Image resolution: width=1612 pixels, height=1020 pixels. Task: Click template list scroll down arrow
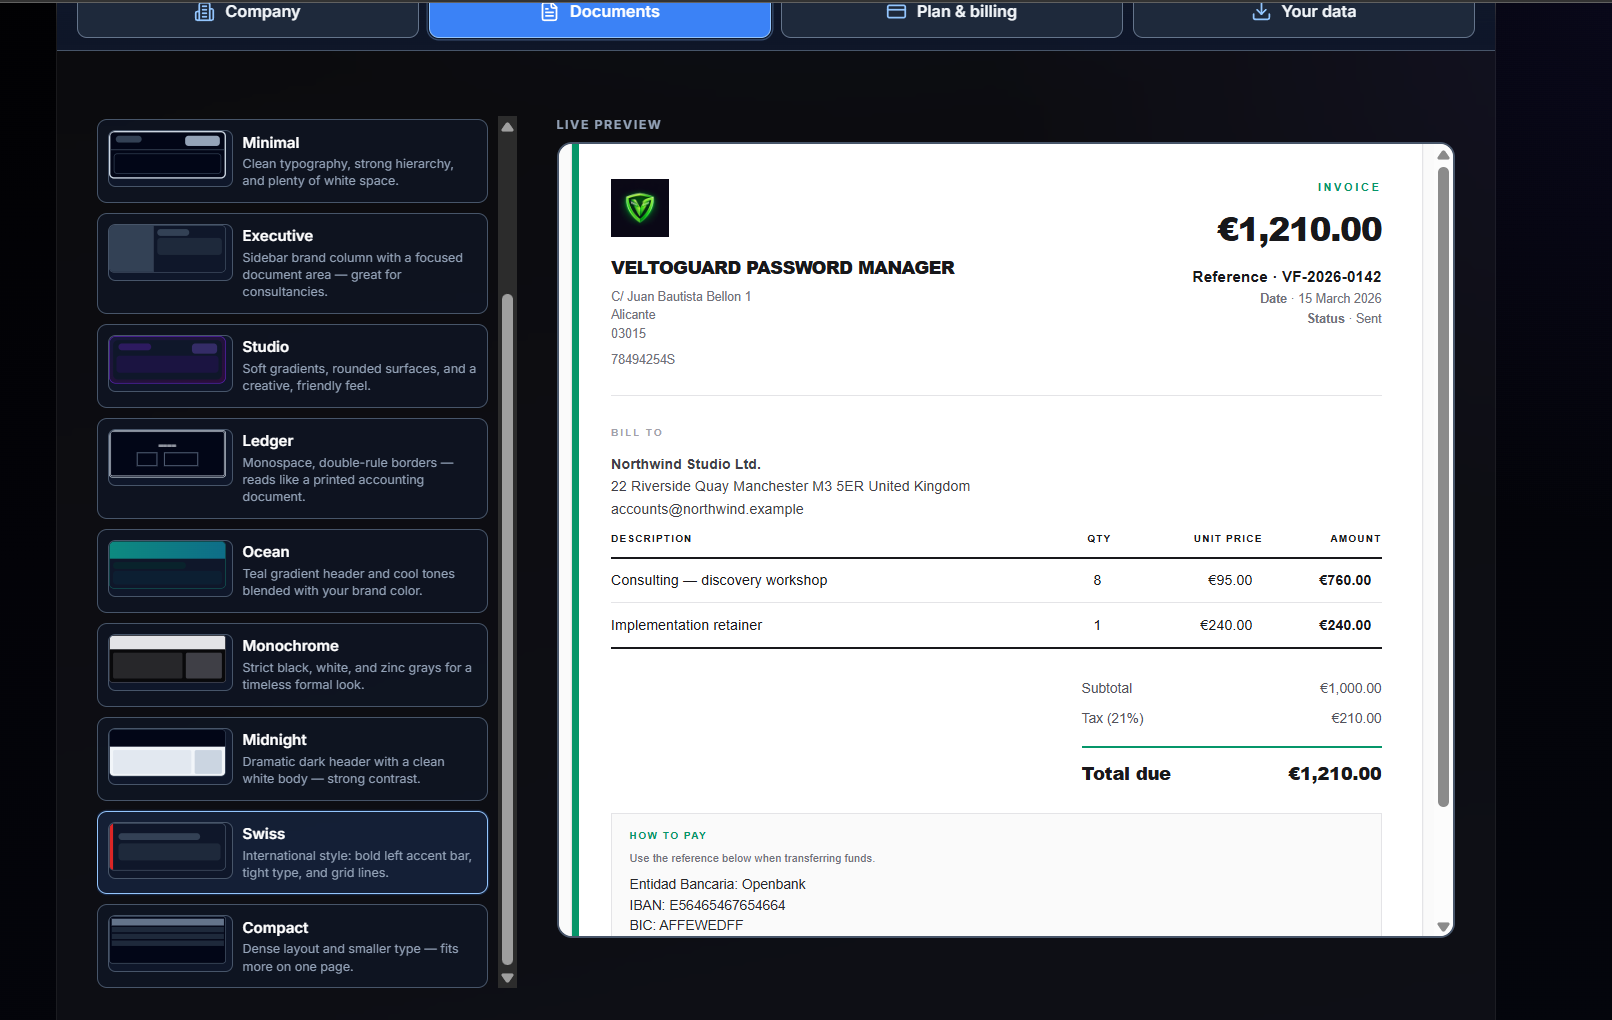507,979
